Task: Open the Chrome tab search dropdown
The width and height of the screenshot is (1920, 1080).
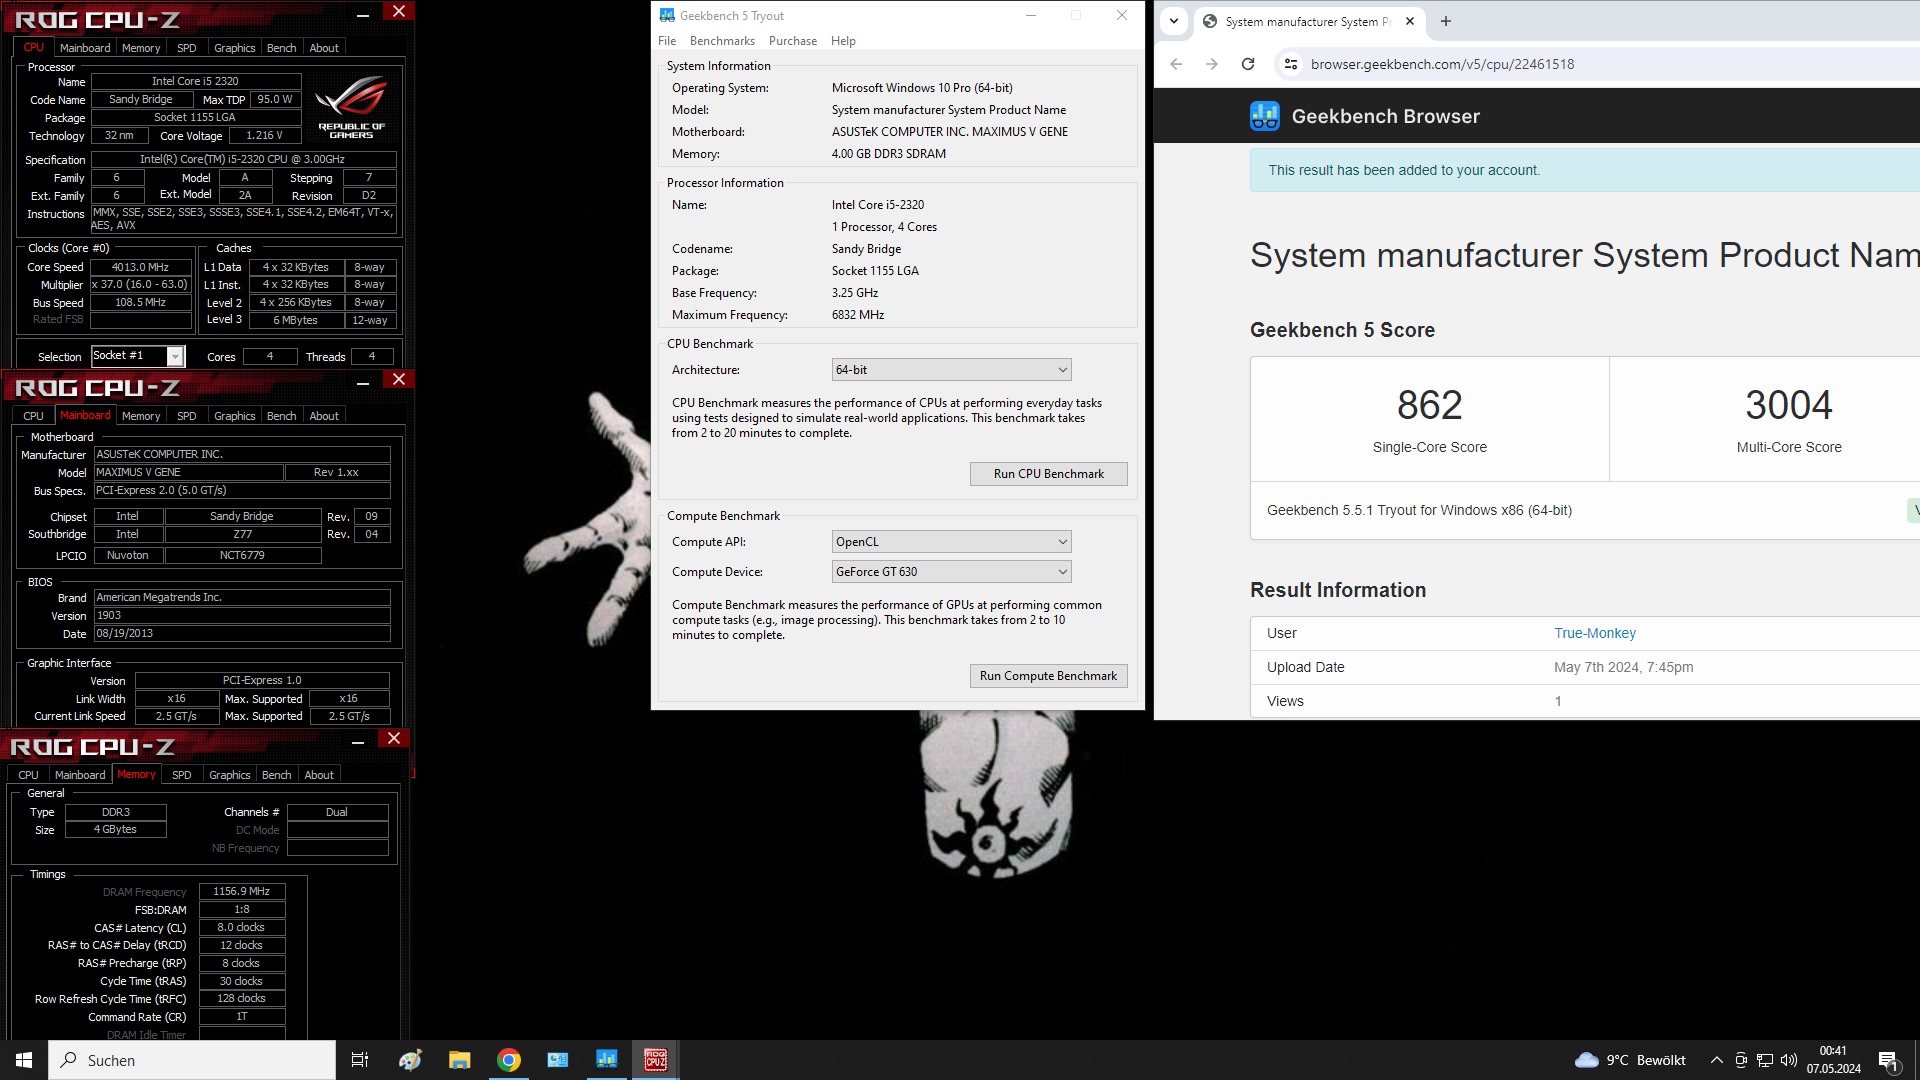Action: click(1174, 21)
